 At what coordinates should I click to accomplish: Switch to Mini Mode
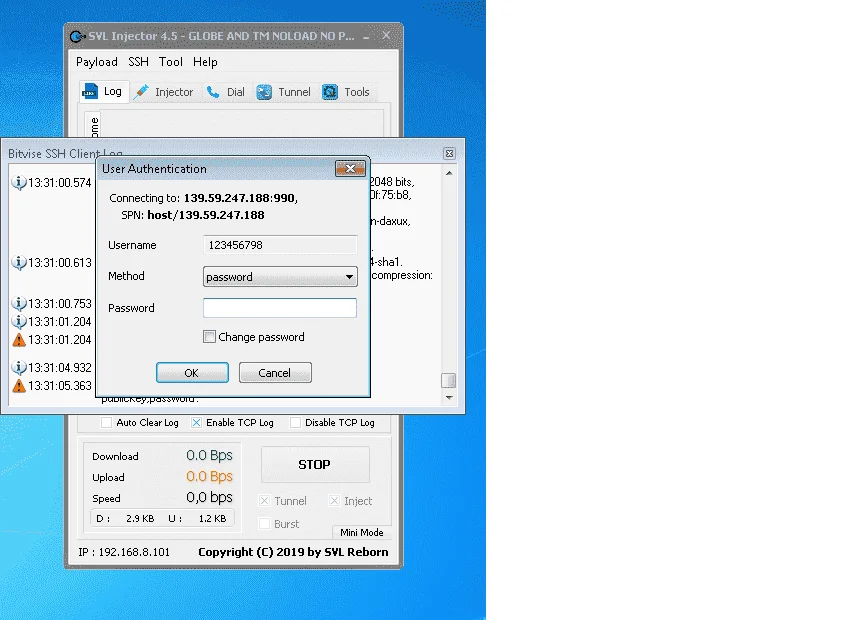(361, 532)
